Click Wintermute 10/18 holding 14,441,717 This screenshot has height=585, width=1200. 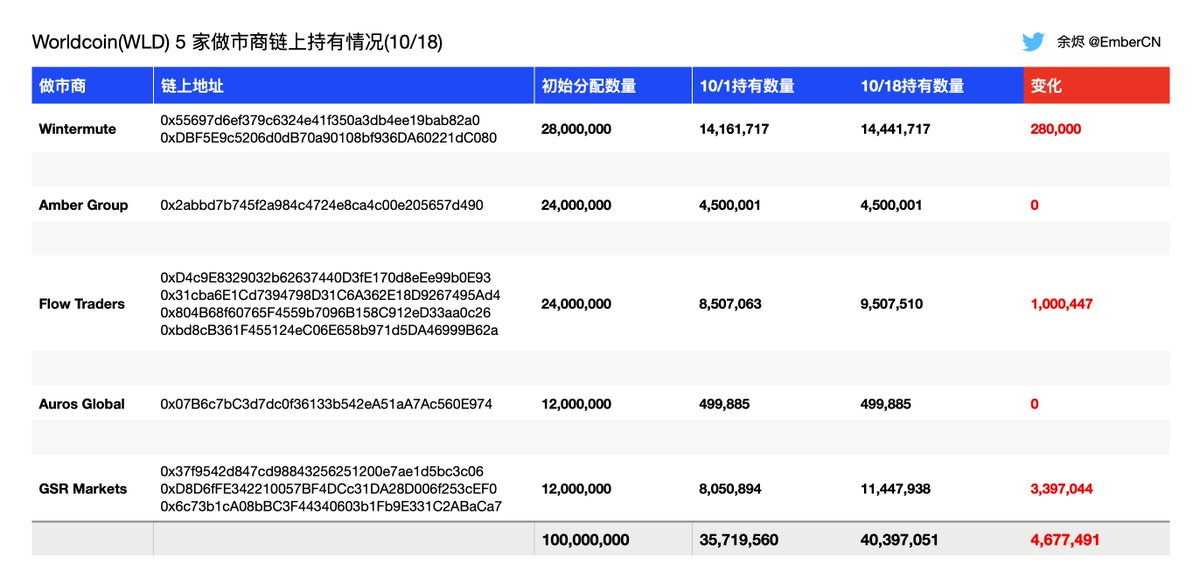(x=895, y=129)
